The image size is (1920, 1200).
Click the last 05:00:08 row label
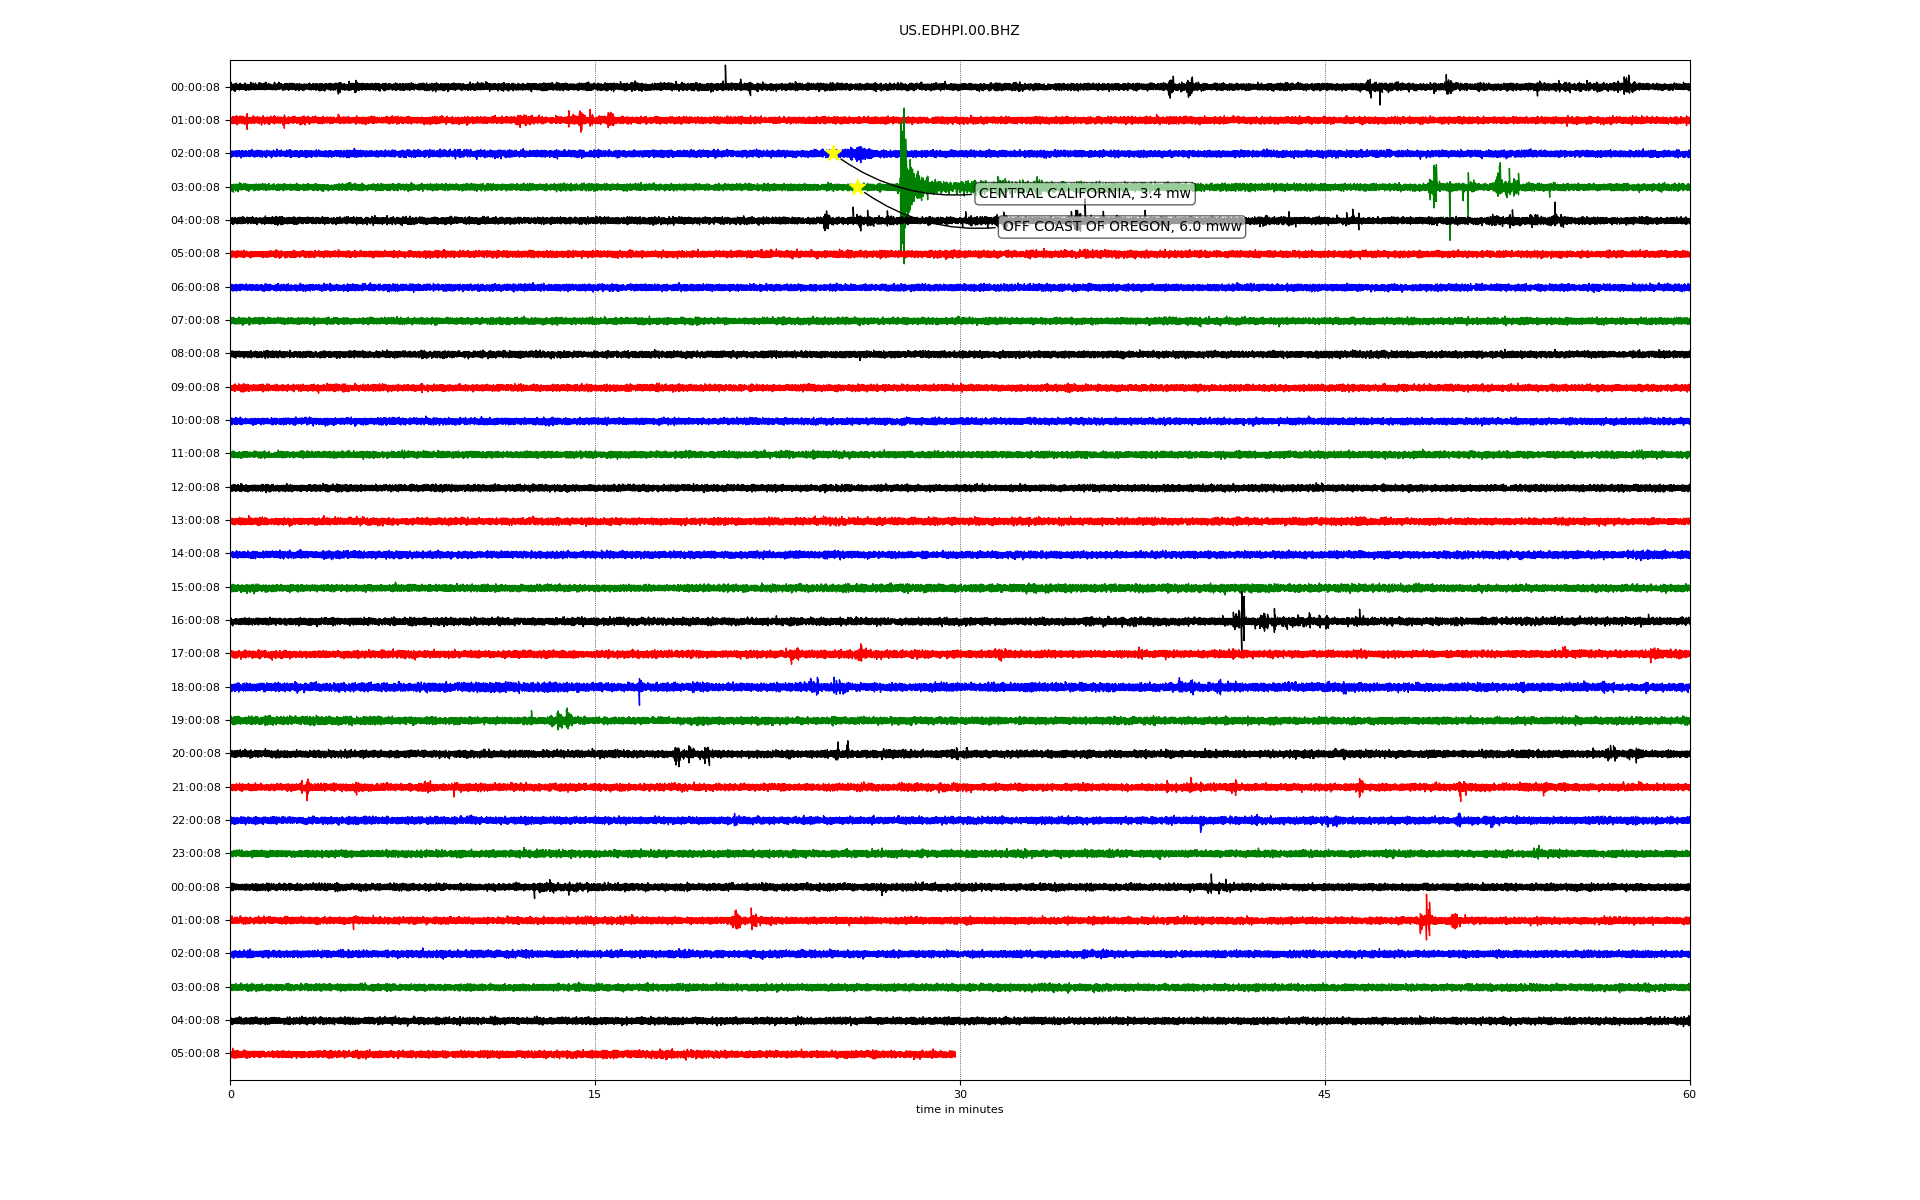195,1054
